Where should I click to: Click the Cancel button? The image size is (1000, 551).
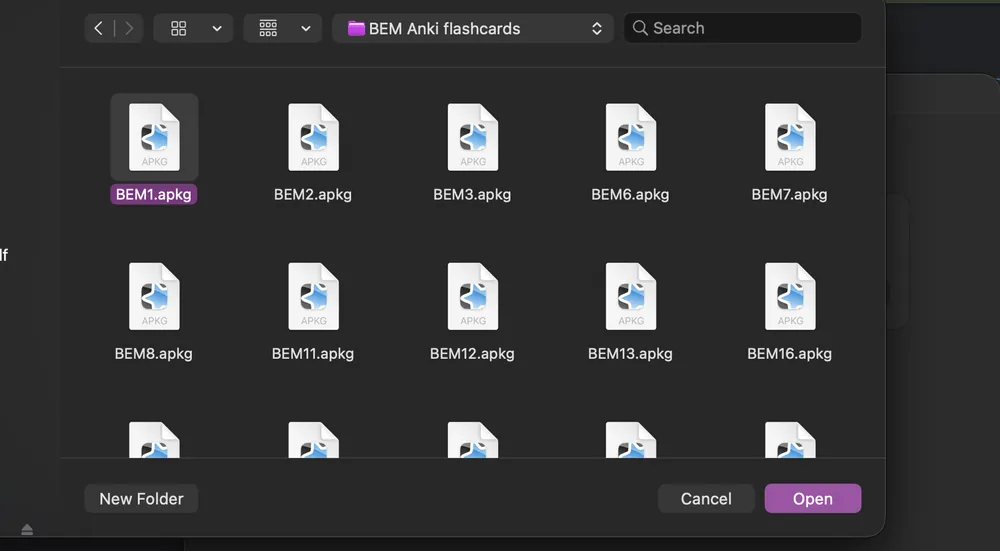tap(706, 499)
